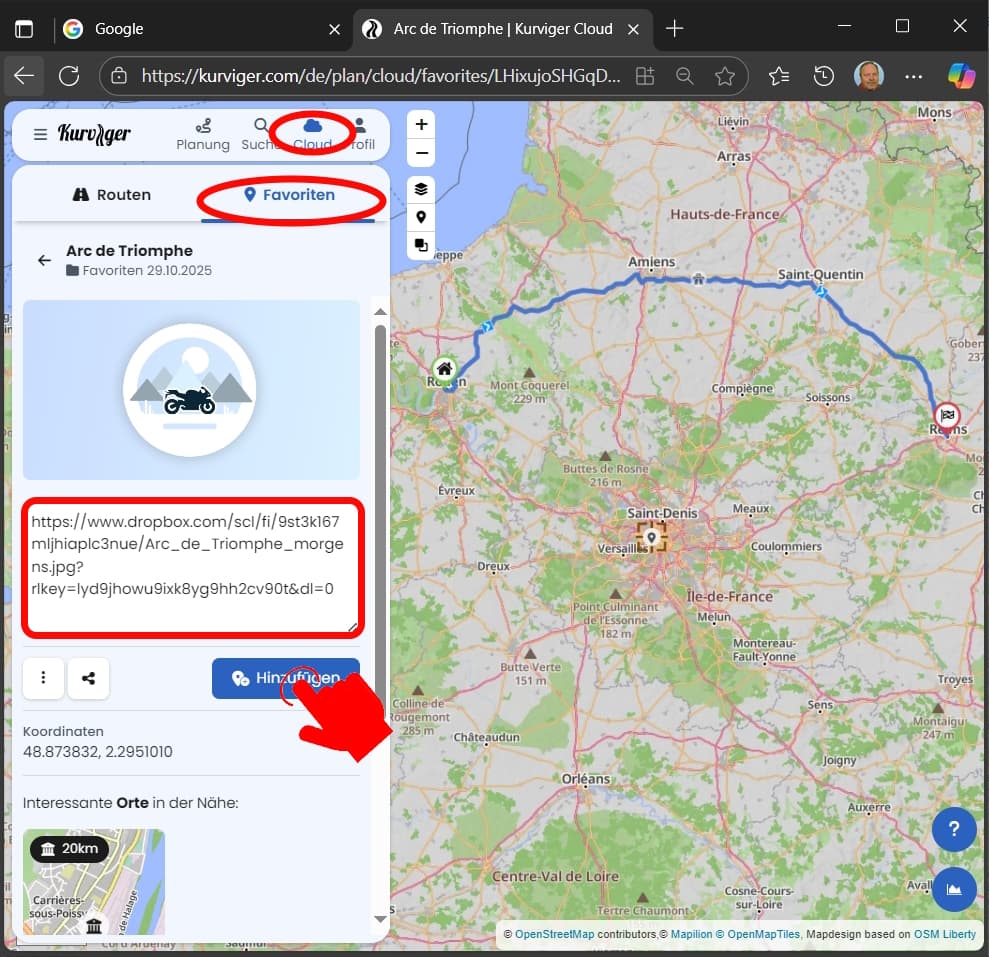Zoom in the map with plus button
989x957 pixels.
(421, 125)
